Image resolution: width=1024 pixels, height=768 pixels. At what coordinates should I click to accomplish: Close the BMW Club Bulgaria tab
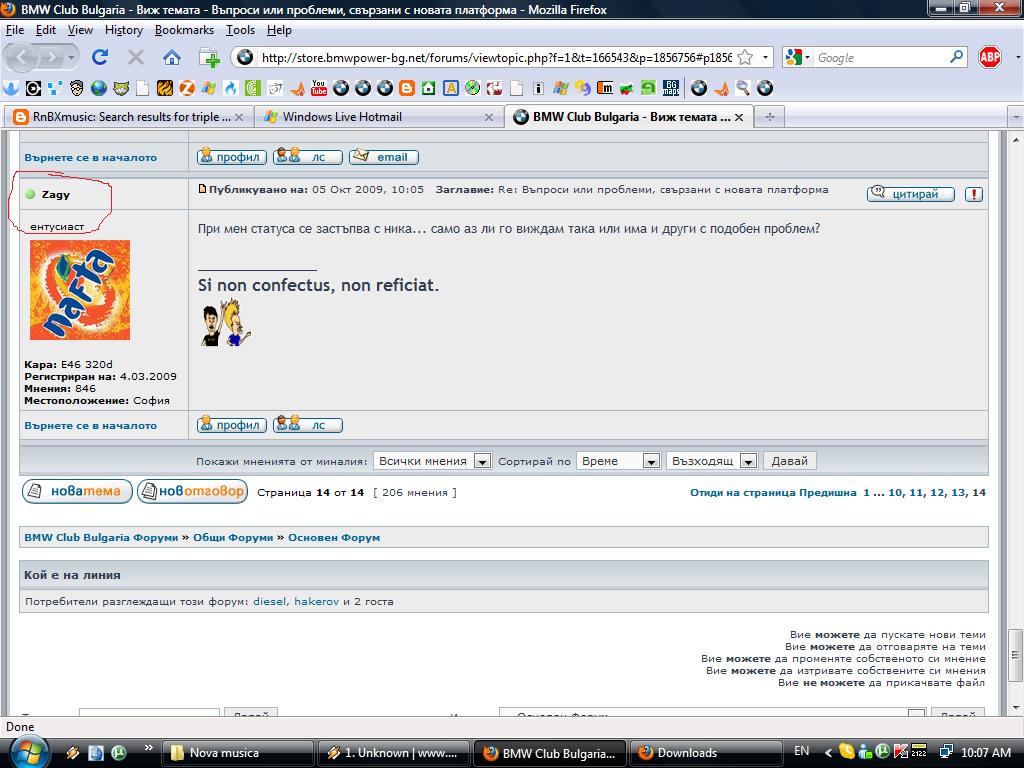(739, 117)
